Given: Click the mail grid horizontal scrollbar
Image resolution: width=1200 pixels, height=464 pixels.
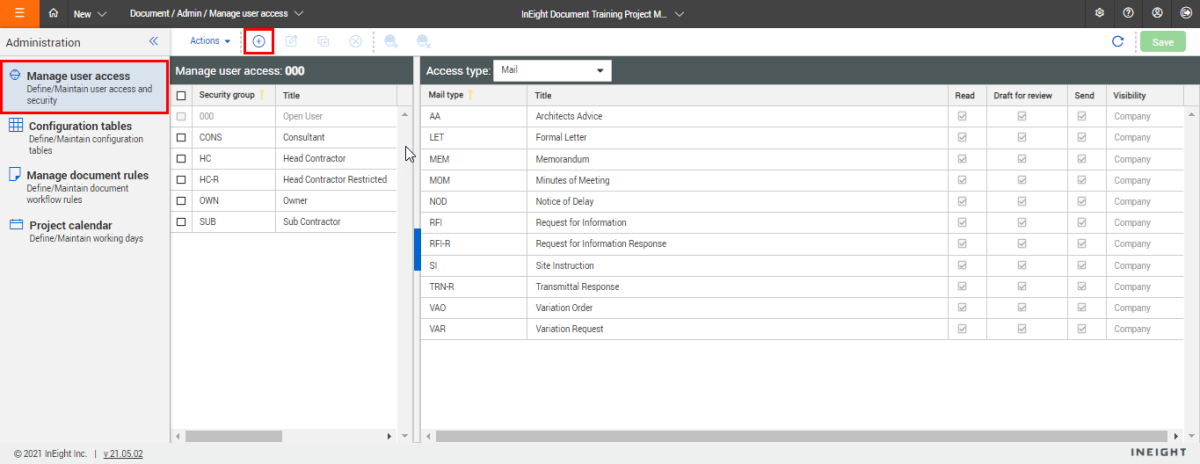Looking at the screenshot, I should click(800, 436).
